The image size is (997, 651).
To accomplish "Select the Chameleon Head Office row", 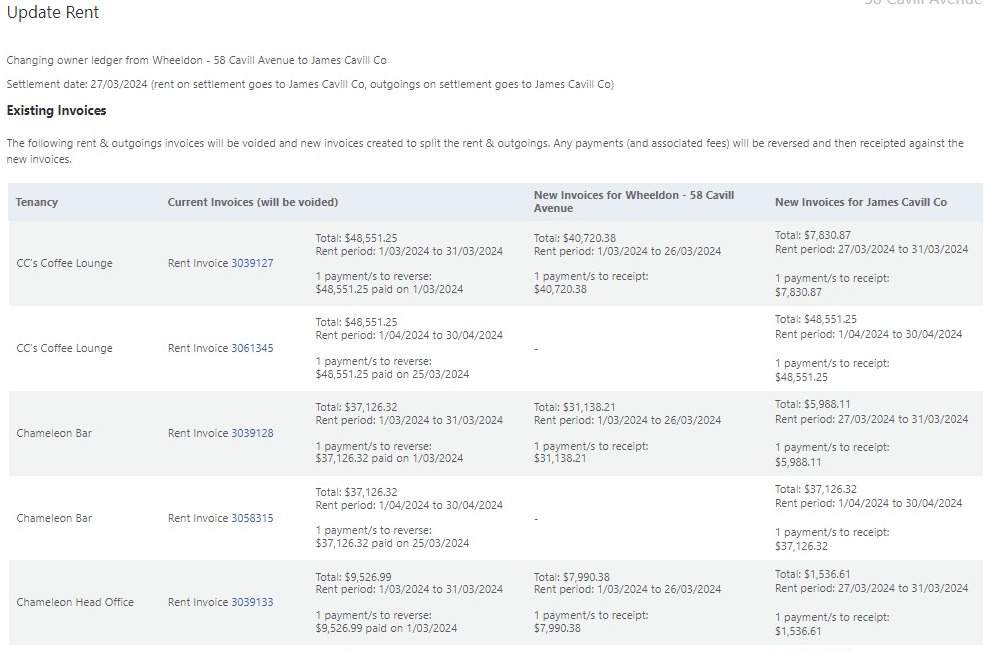I will tap(74, 602).
